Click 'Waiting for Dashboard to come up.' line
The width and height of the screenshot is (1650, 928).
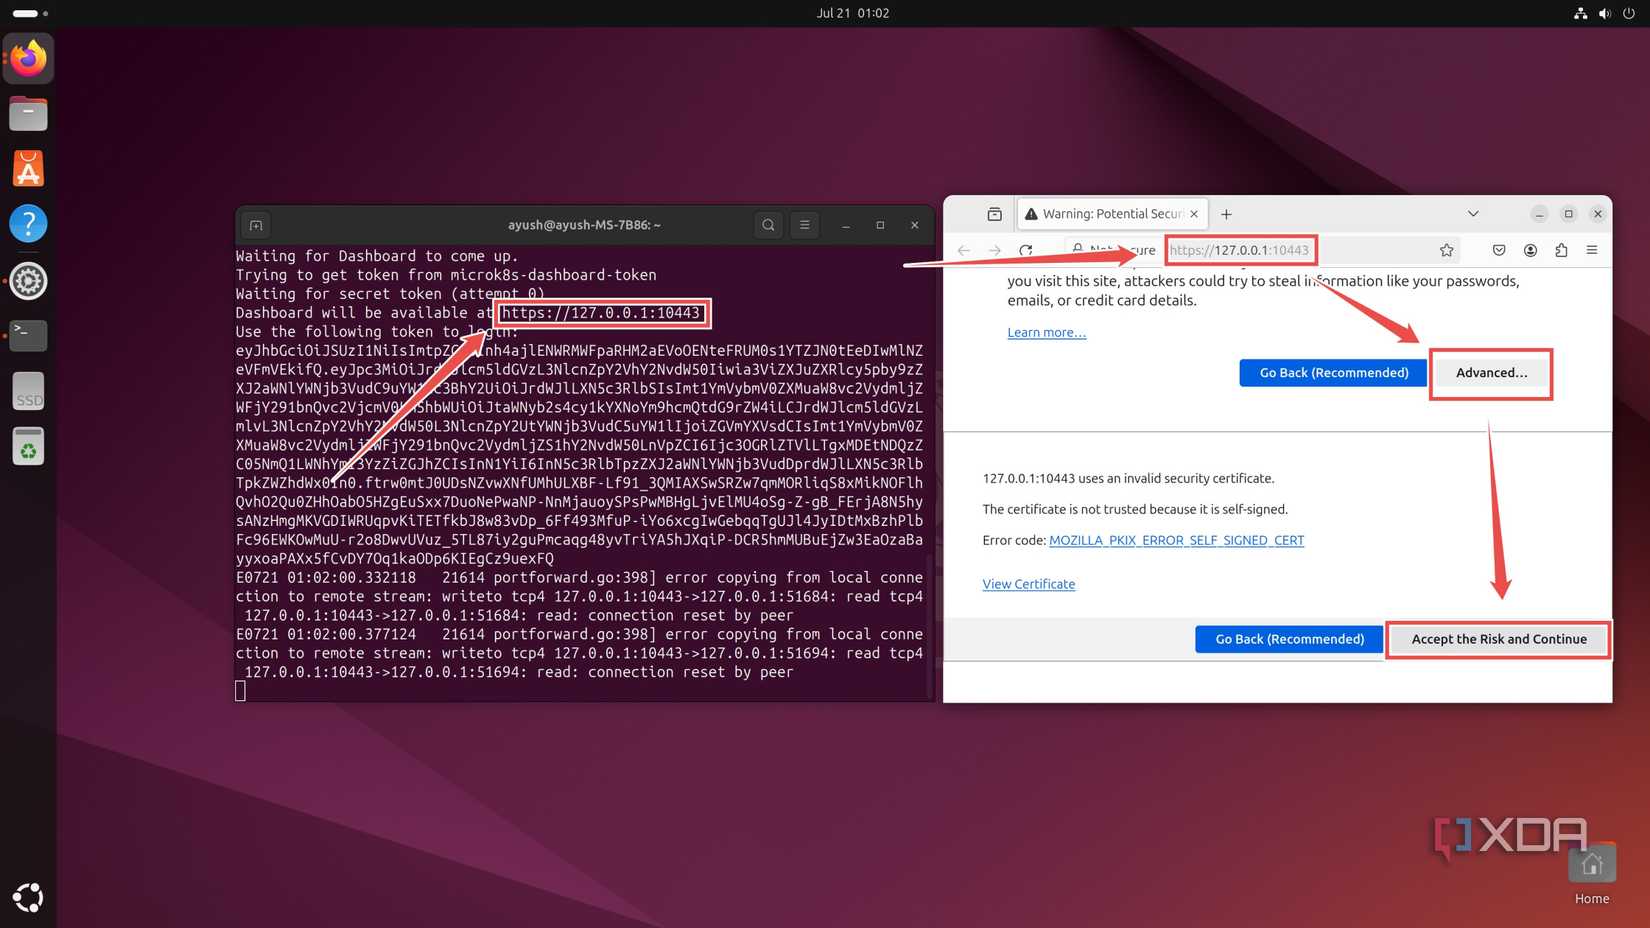coord(377,256)
